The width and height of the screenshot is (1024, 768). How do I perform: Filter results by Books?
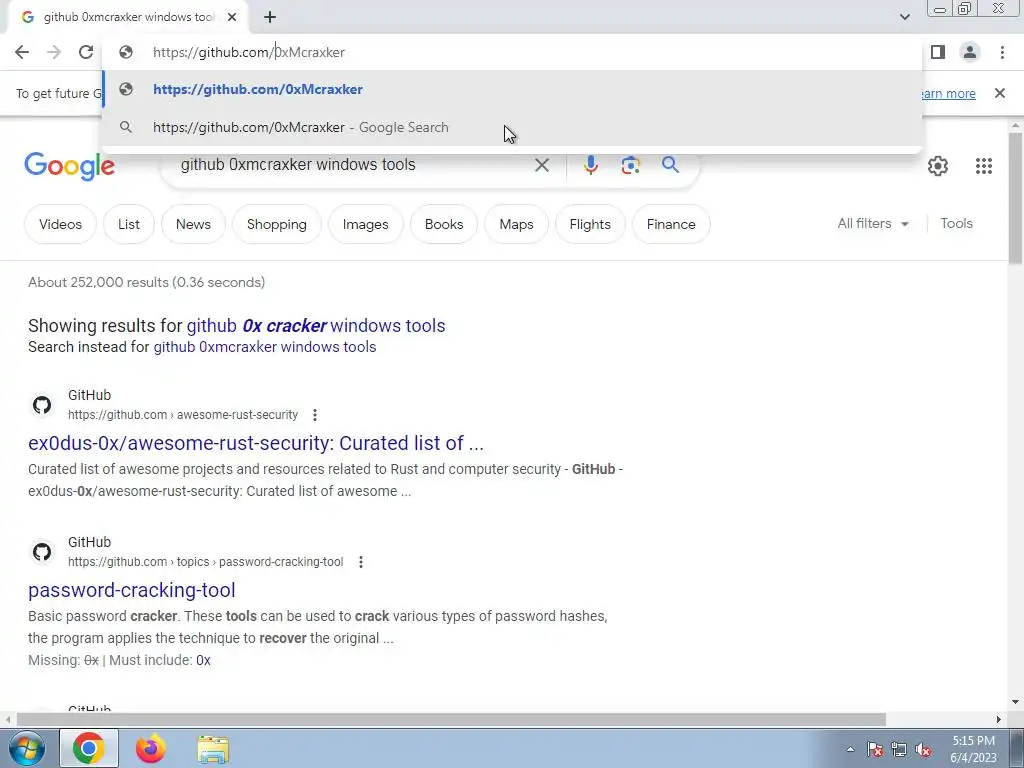tap(443, 224)
